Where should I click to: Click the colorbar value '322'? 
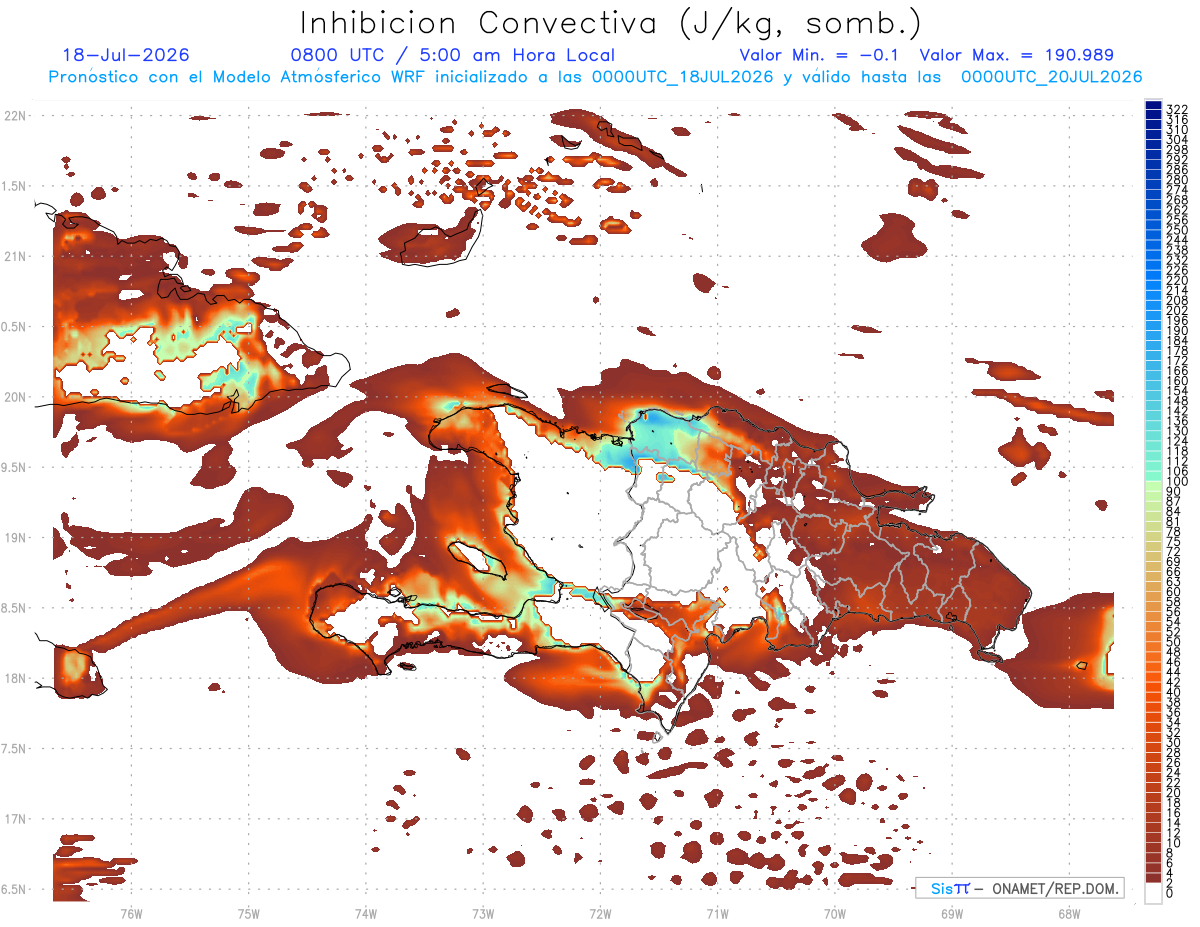click(x=1176, y=108)
